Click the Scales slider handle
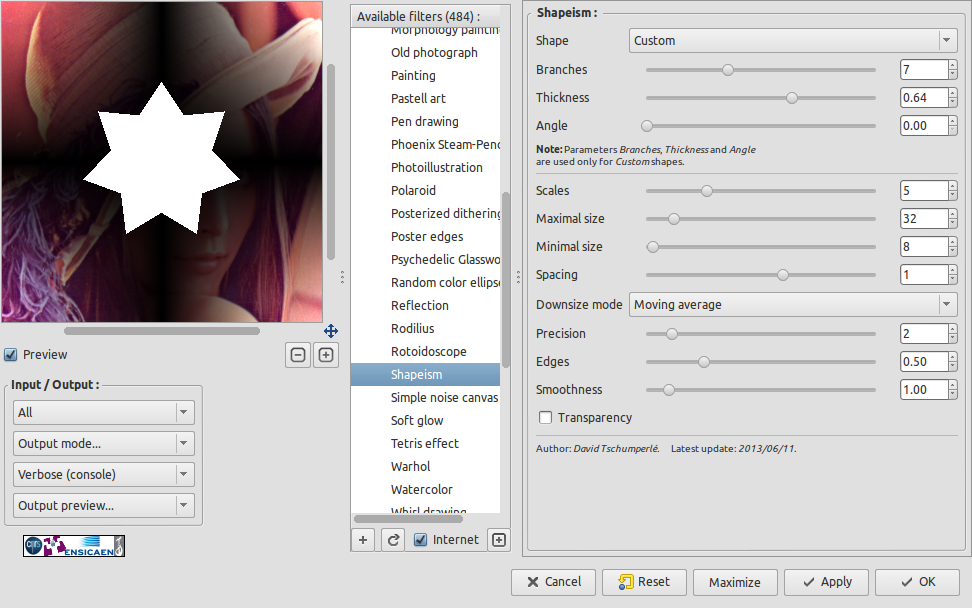Screen dimensions: 972x608 707,191
